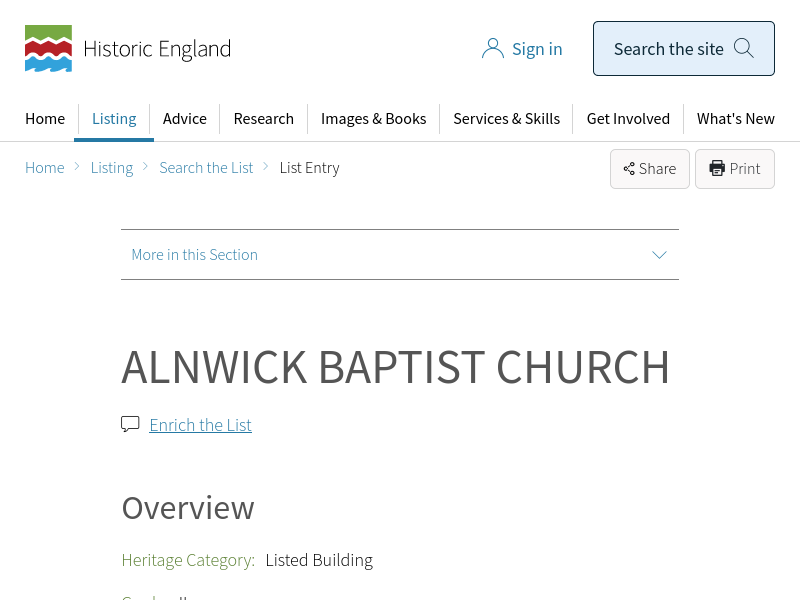Screen dimensions: 800x600
Task: Go to the Research section
Action: 264,118
